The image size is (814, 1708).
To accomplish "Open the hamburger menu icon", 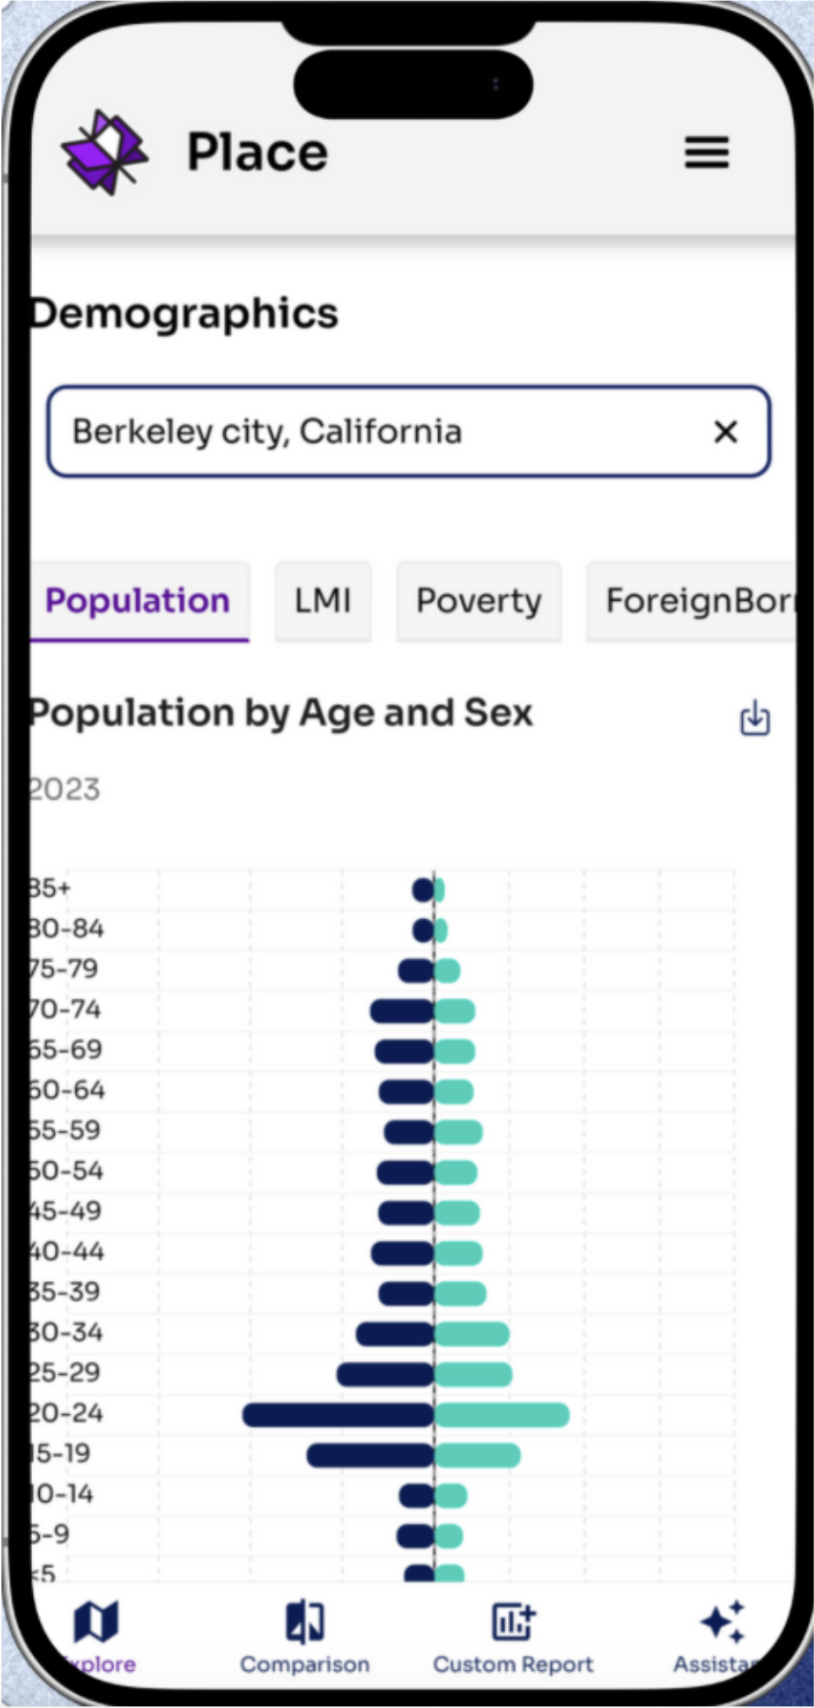I will click(706, 153).
